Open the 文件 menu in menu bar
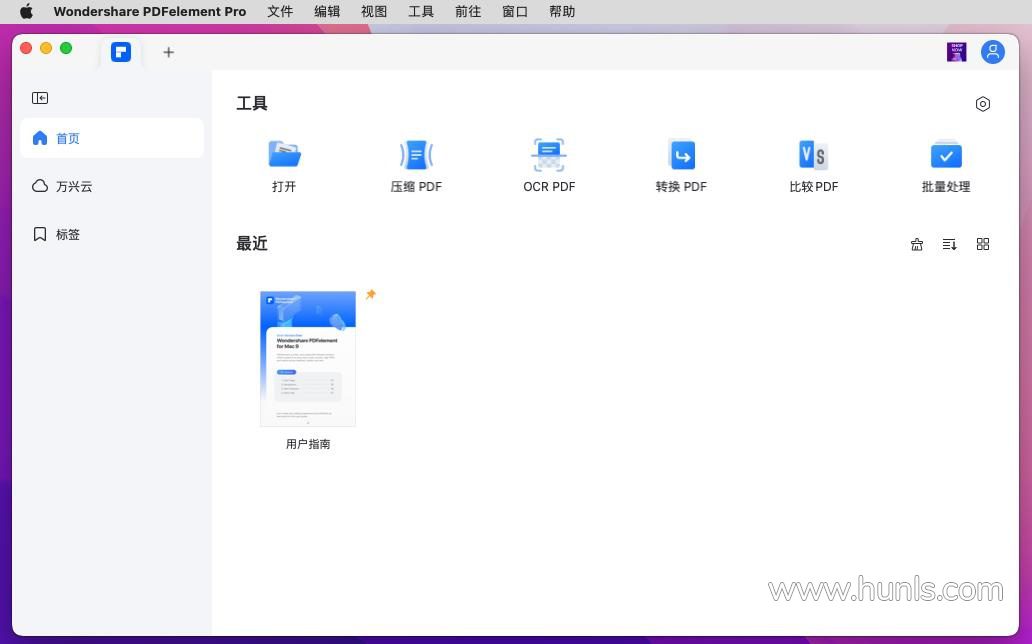The width and height of the screenshot is (1032, 644). [280, 12]
